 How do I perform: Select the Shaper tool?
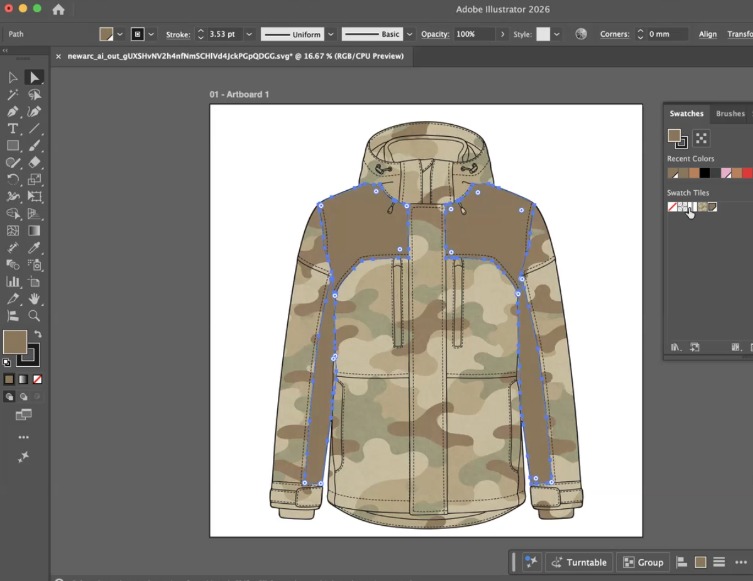(13, 162)
